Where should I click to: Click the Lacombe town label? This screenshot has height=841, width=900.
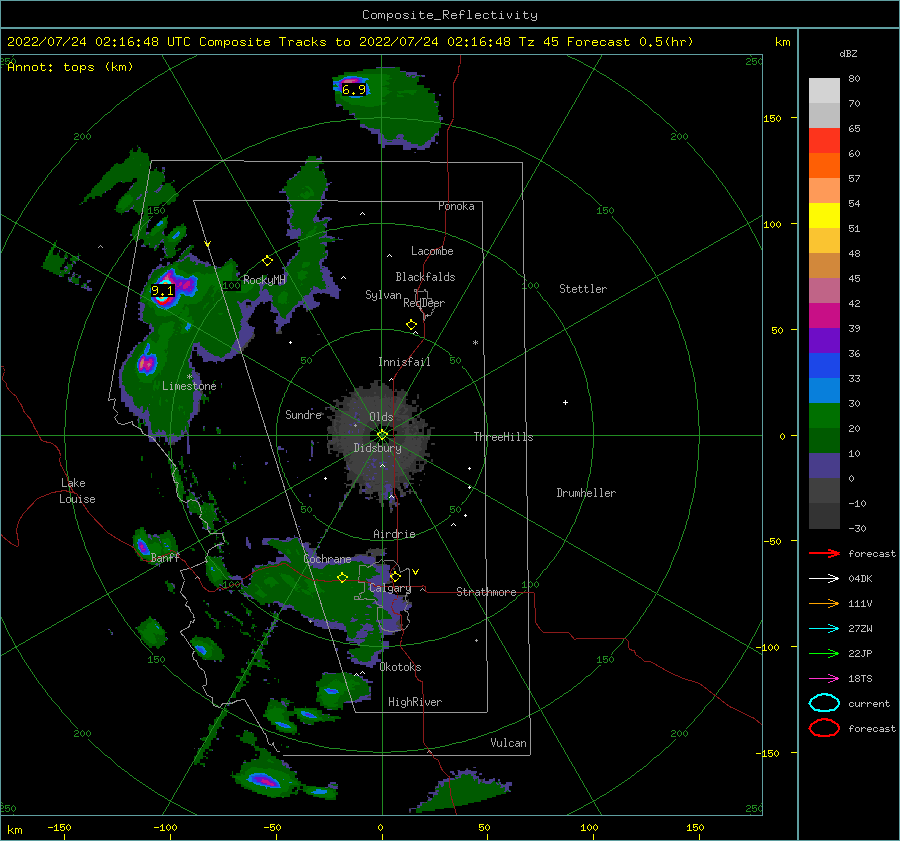432,251
